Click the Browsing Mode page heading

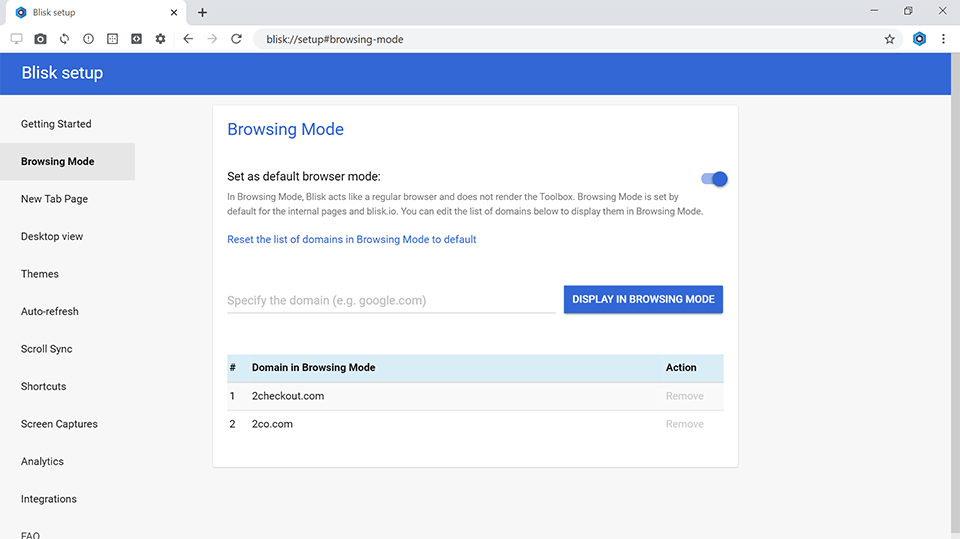coord(285,129)
